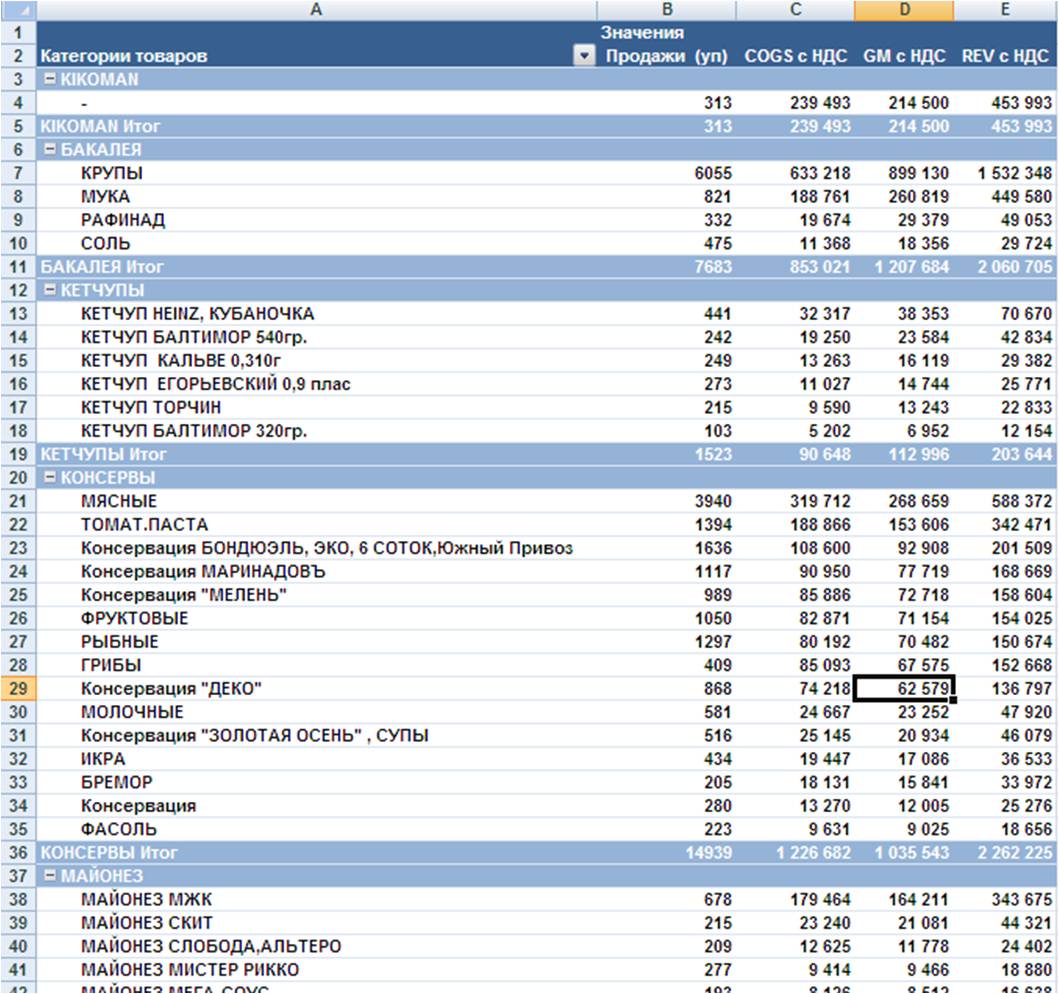Collapse the КЕТЧУПЫ group

(49, 290)
